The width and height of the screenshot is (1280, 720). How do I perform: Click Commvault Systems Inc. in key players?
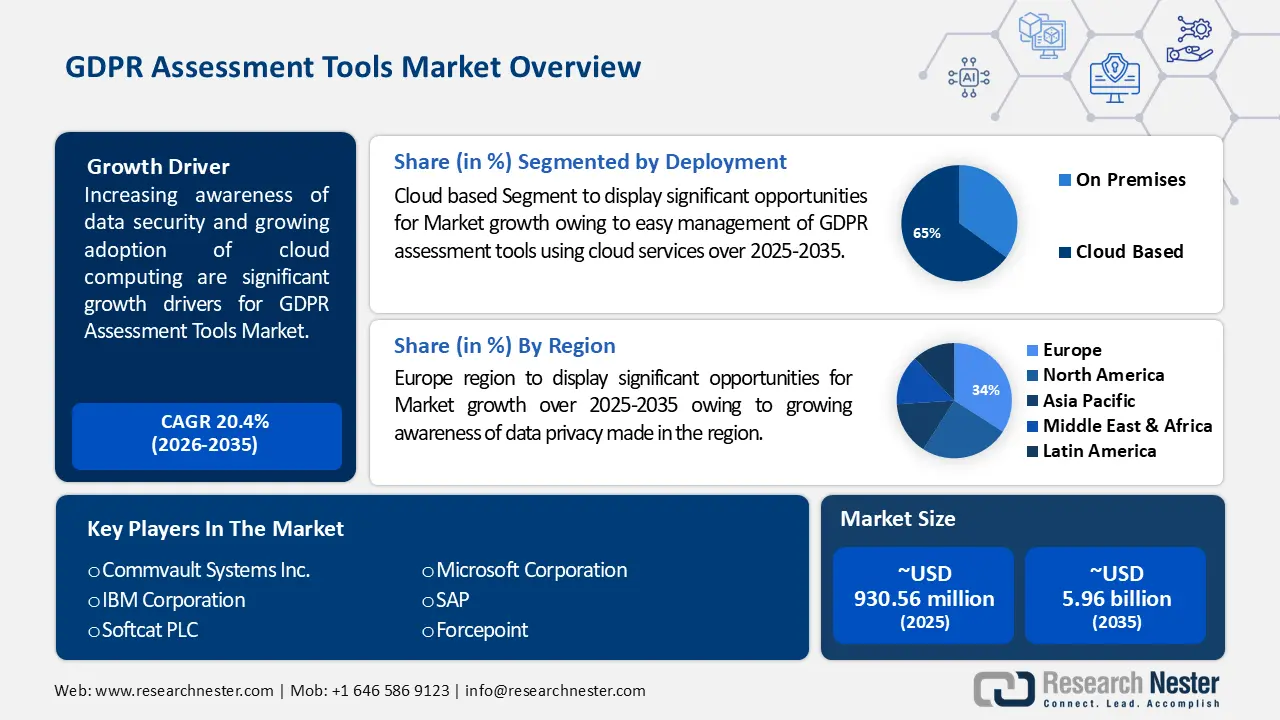pos(206,570)
